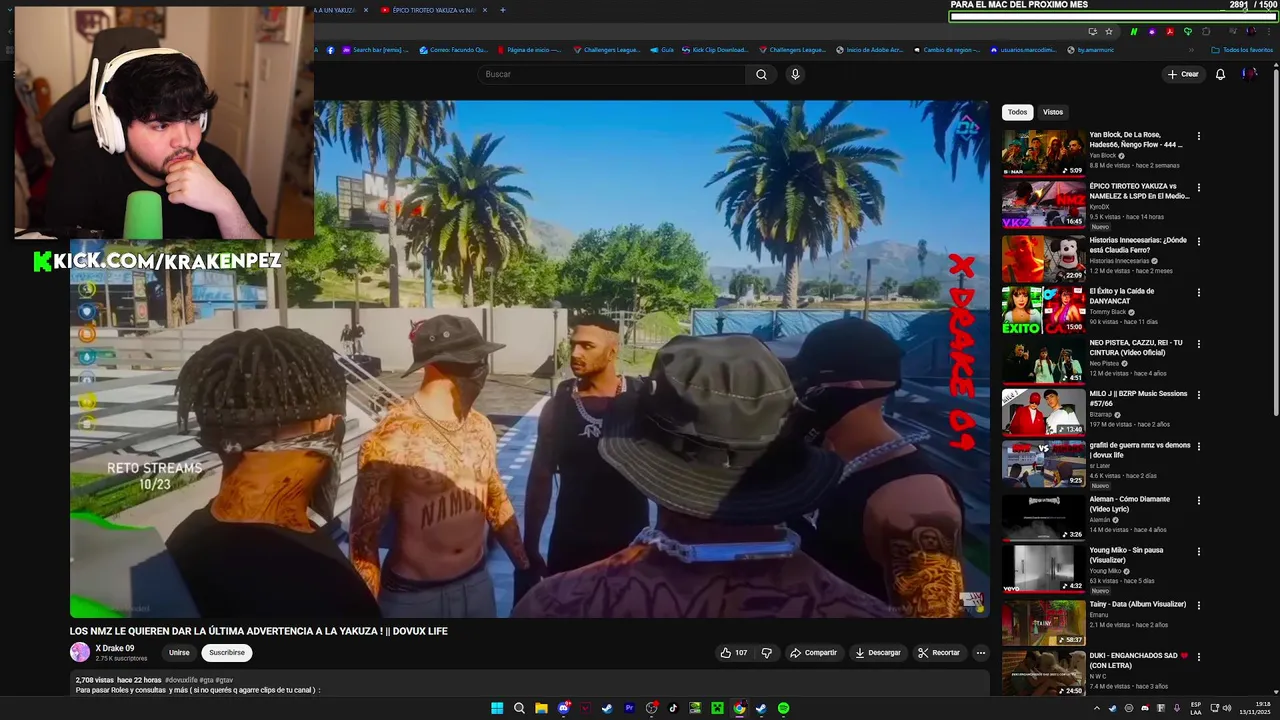1280x720 pixels.
Task: Open File Explorer from taskbar
Action: coord(541,708)
